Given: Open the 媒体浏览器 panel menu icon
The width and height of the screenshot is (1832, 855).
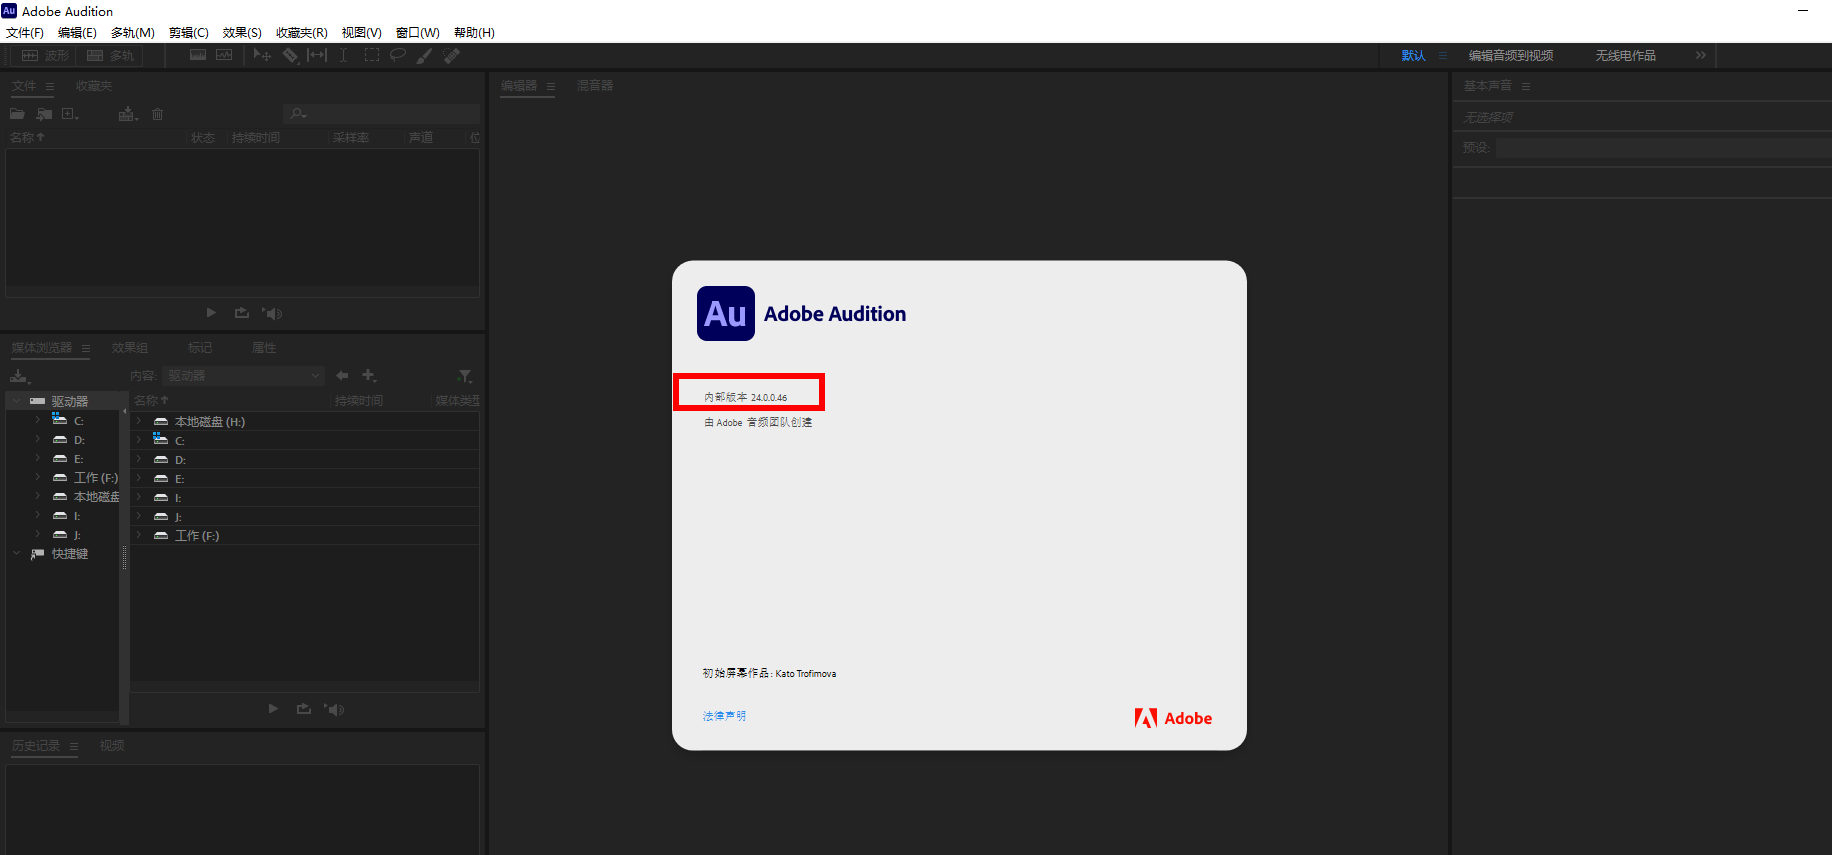Looking at the screenshot, I should tap(86, 349).
